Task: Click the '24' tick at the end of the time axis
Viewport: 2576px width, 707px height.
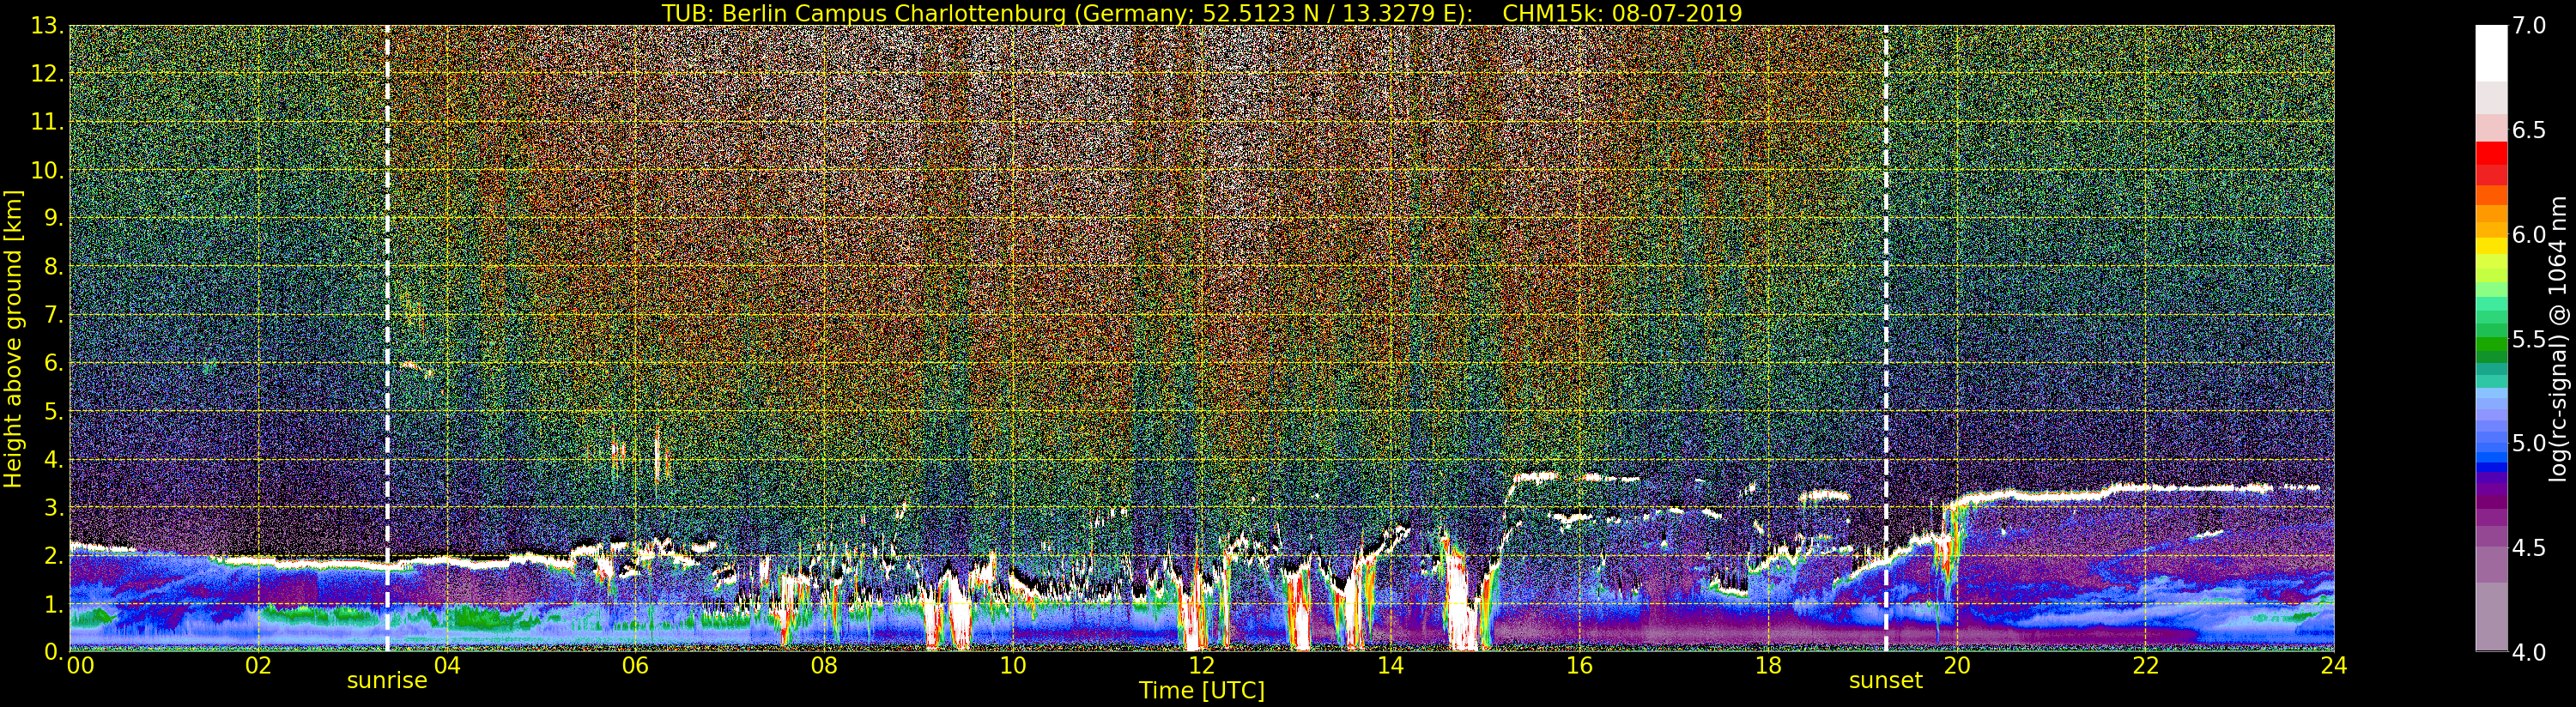Action: 2333,666
